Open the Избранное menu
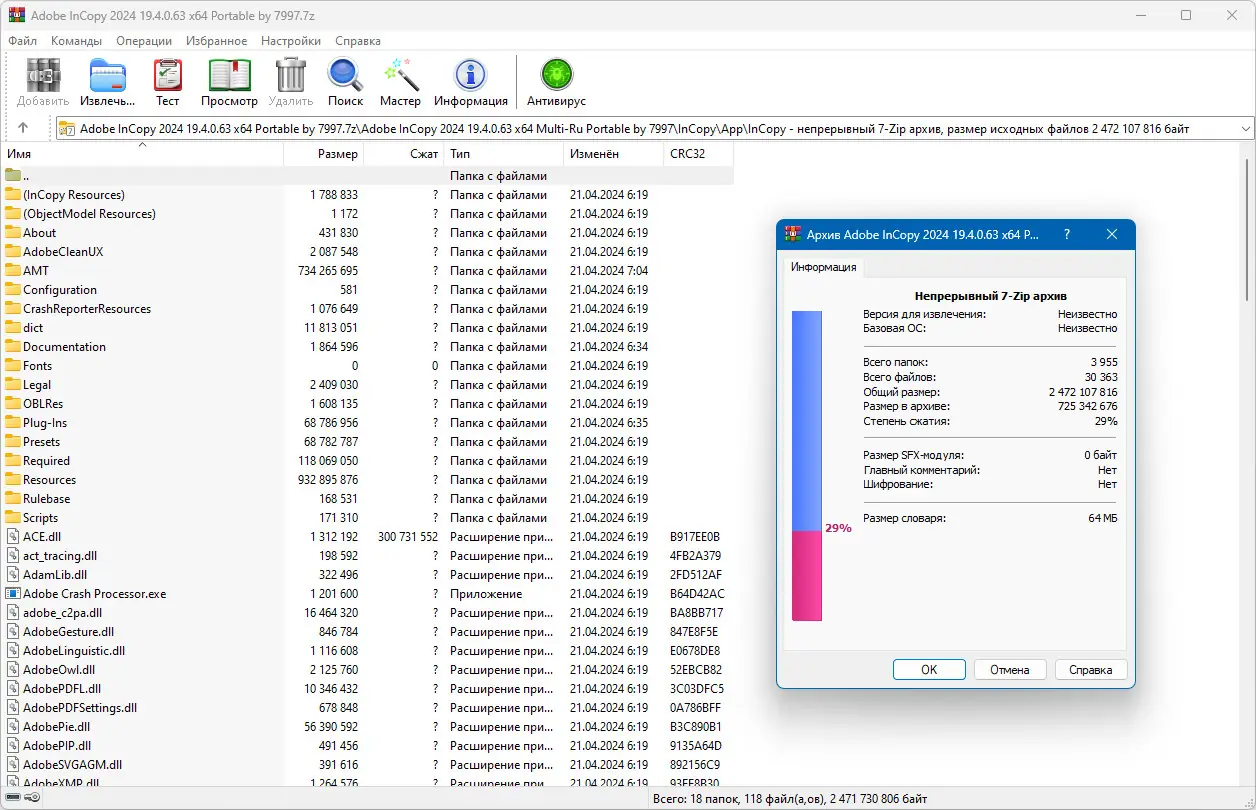 tap(216, 41)
